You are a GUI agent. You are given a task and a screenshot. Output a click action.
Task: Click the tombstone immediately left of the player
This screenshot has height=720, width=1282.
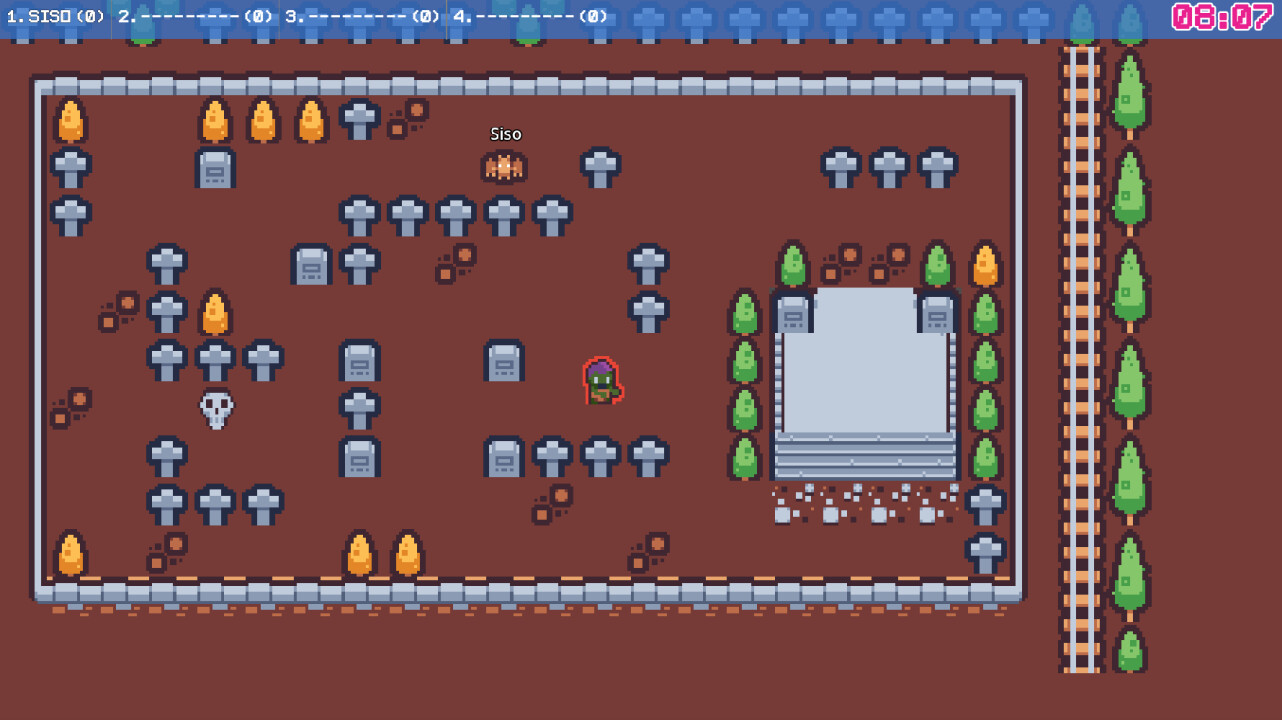504,360
